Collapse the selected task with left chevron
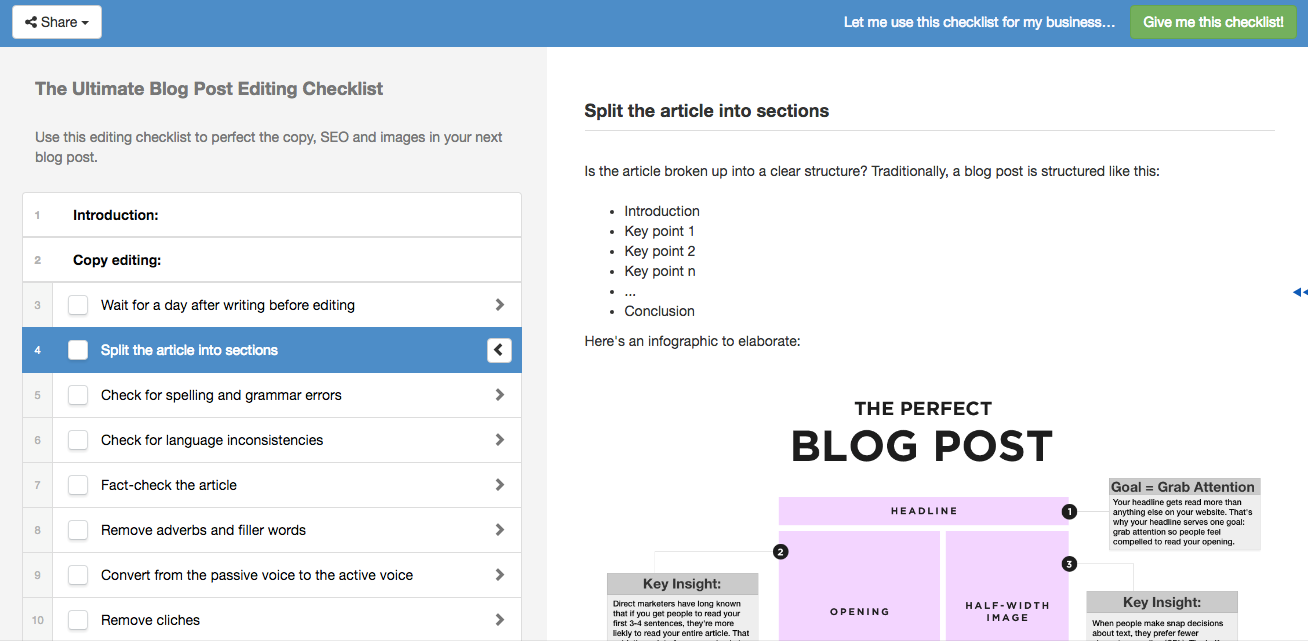Viewport: 1308px width, 641px height. pyautogui.click(x=500, y=350)
